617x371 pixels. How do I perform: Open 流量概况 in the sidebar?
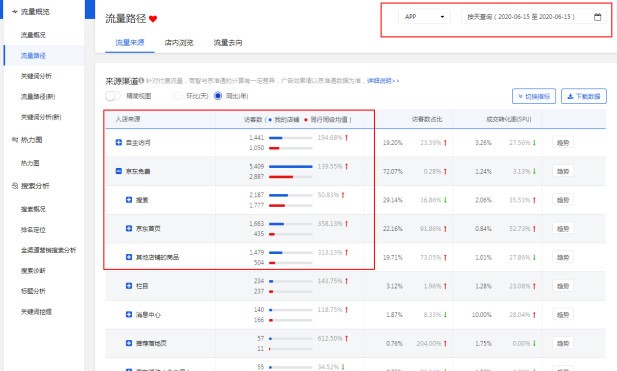[33, 35]
